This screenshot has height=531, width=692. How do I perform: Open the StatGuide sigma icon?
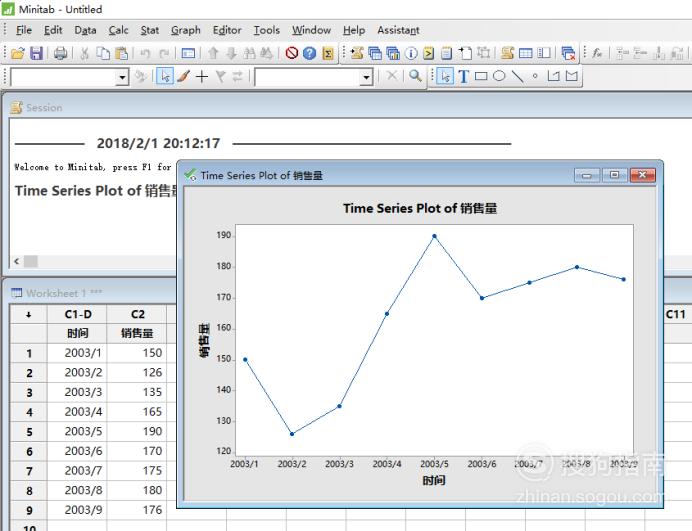(x=327, y=53)
